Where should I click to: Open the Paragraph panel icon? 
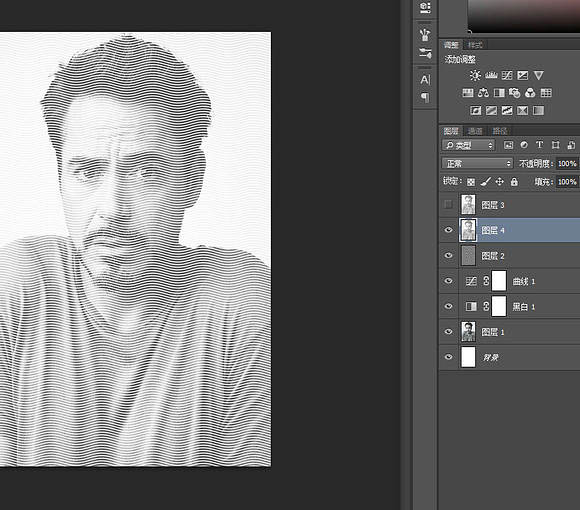tap(425, 97)
